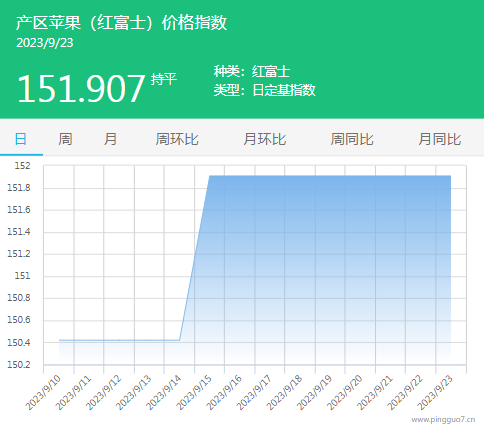The height and width of the screenshot is (428, 484).
Task: Switch to the 周 weekly tab
Action: pyautogui.click(x=65, y=139)
